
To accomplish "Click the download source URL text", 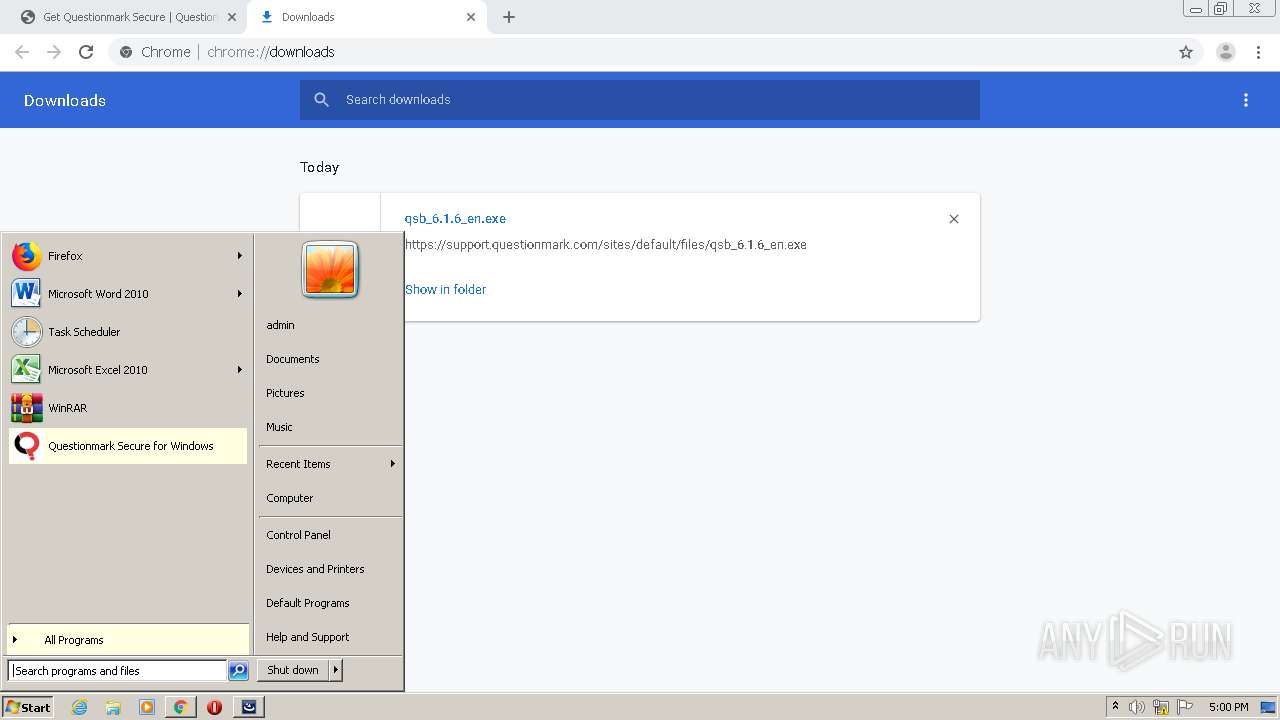I will click(605, 244).
